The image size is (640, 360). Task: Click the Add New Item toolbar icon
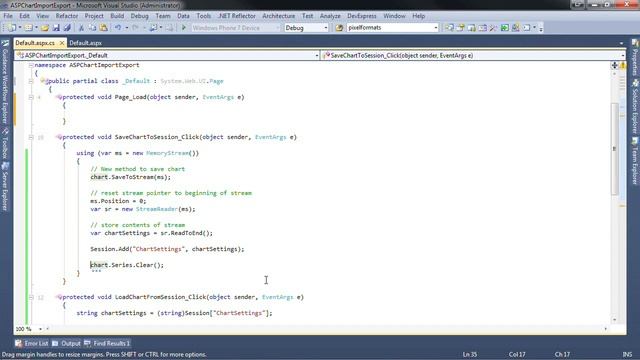[x=28, y=28]
